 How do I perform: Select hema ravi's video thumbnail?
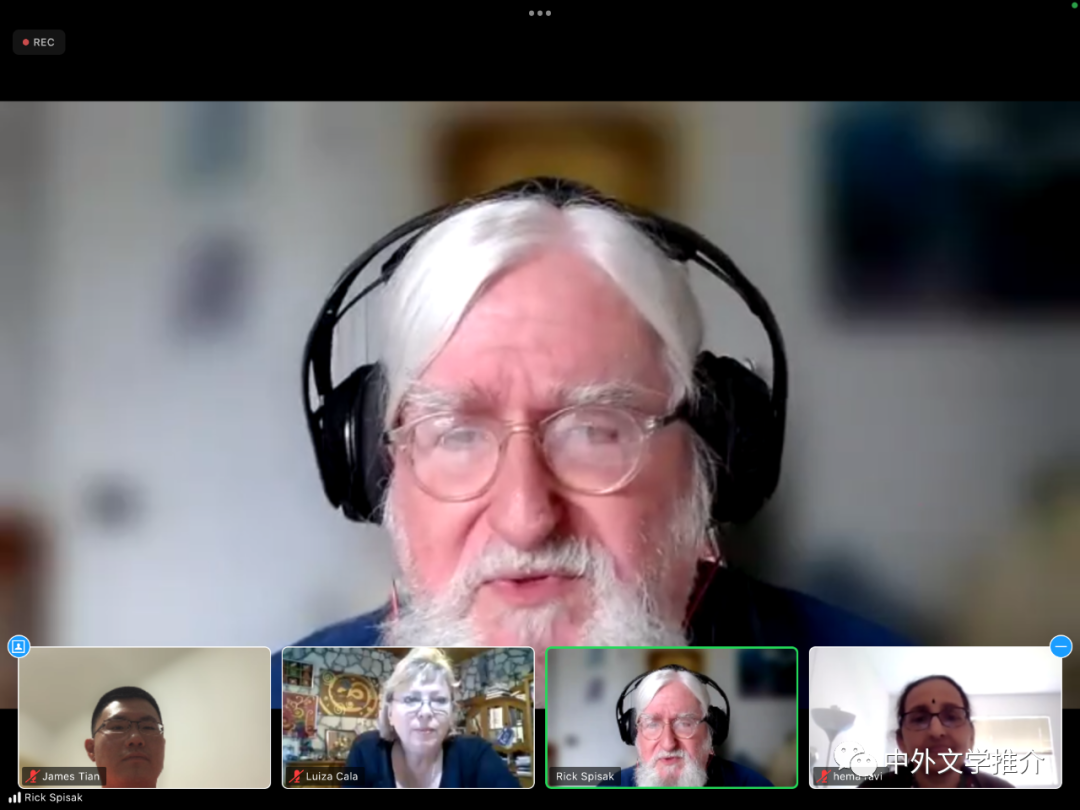pyautogui.click(x=935, y=717)
